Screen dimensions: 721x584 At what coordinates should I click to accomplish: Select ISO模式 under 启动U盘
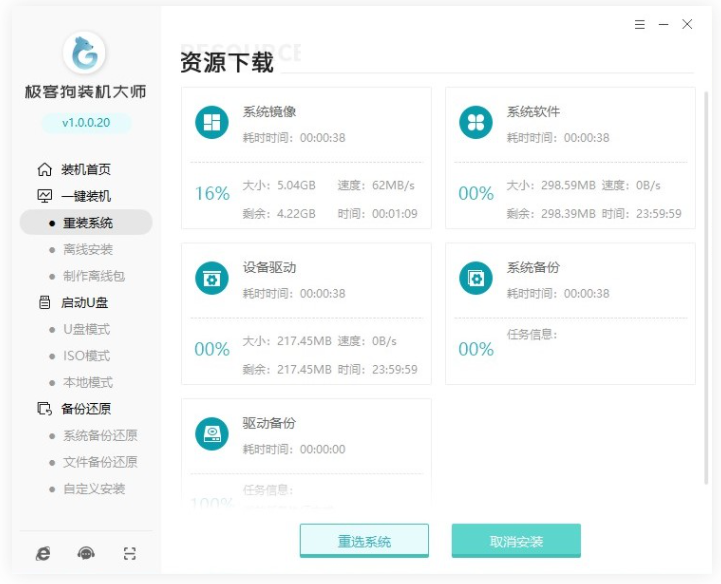click(86, 355)
